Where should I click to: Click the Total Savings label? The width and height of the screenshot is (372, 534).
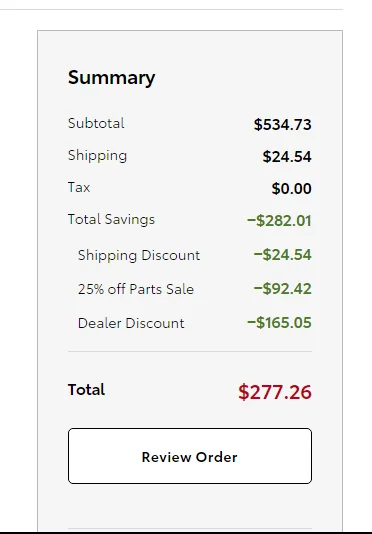pos(111,219)
